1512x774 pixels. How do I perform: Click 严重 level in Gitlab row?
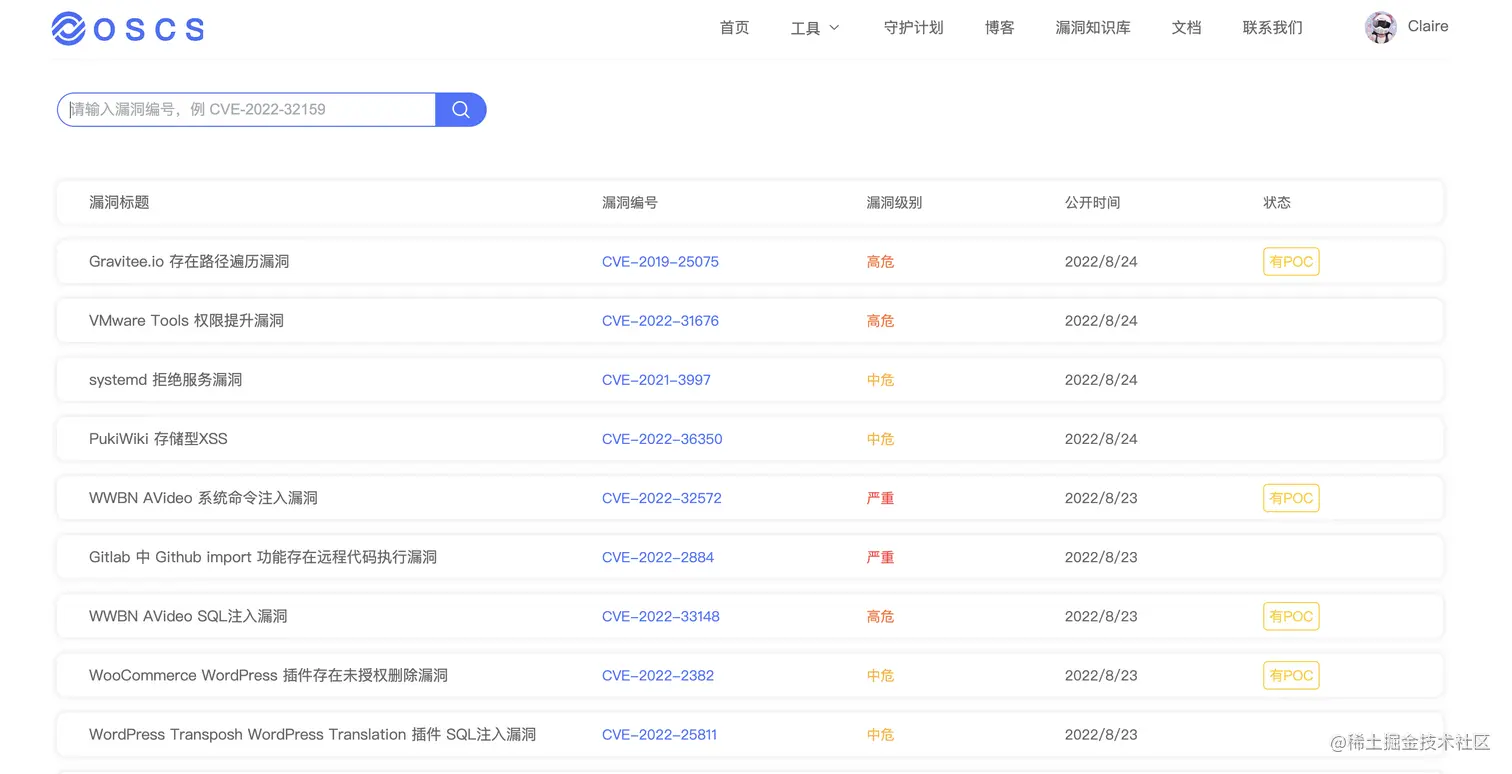click(880, 557)
